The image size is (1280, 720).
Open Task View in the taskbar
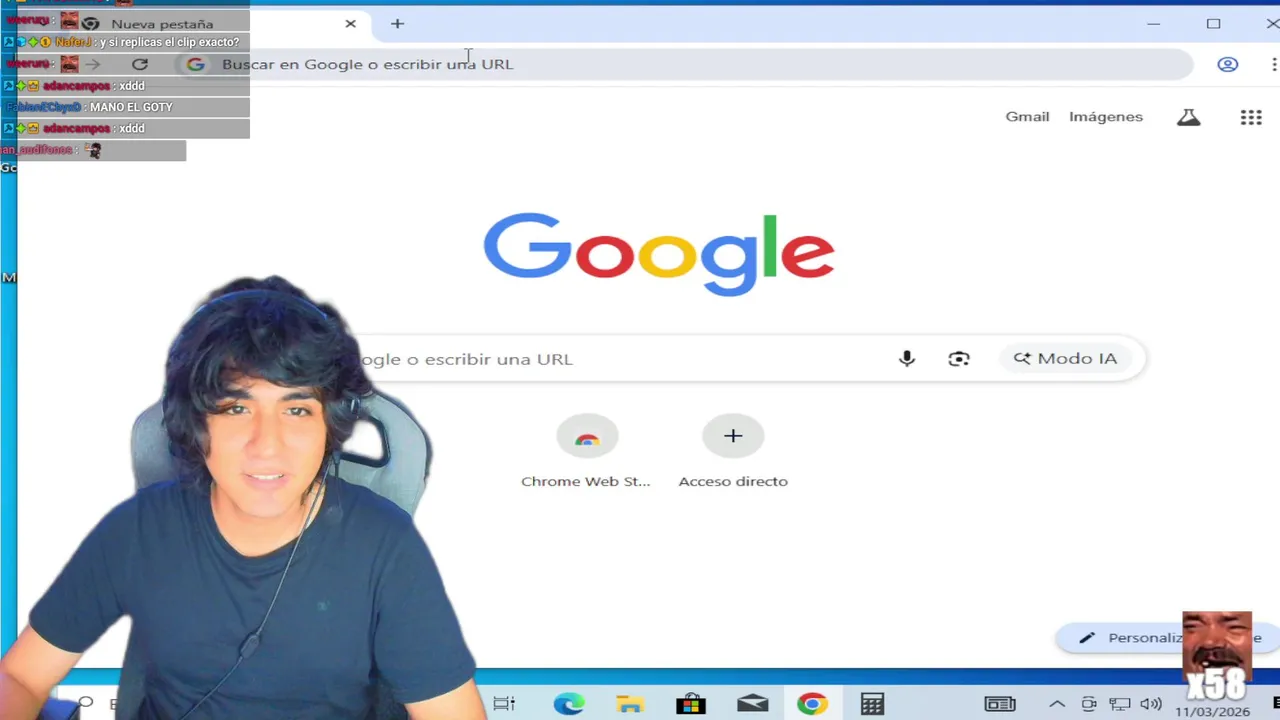[x=504, y=704]
